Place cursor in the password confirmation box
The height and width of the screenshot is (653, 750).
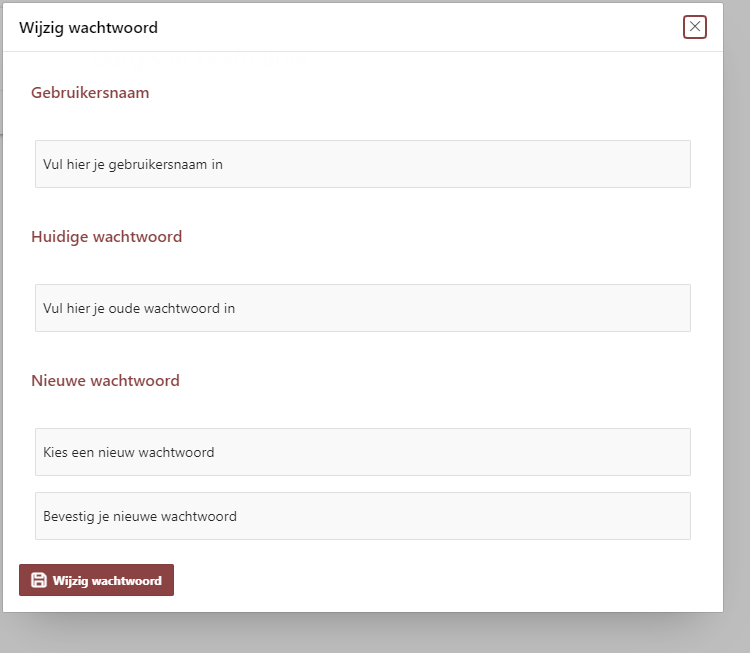363,516
